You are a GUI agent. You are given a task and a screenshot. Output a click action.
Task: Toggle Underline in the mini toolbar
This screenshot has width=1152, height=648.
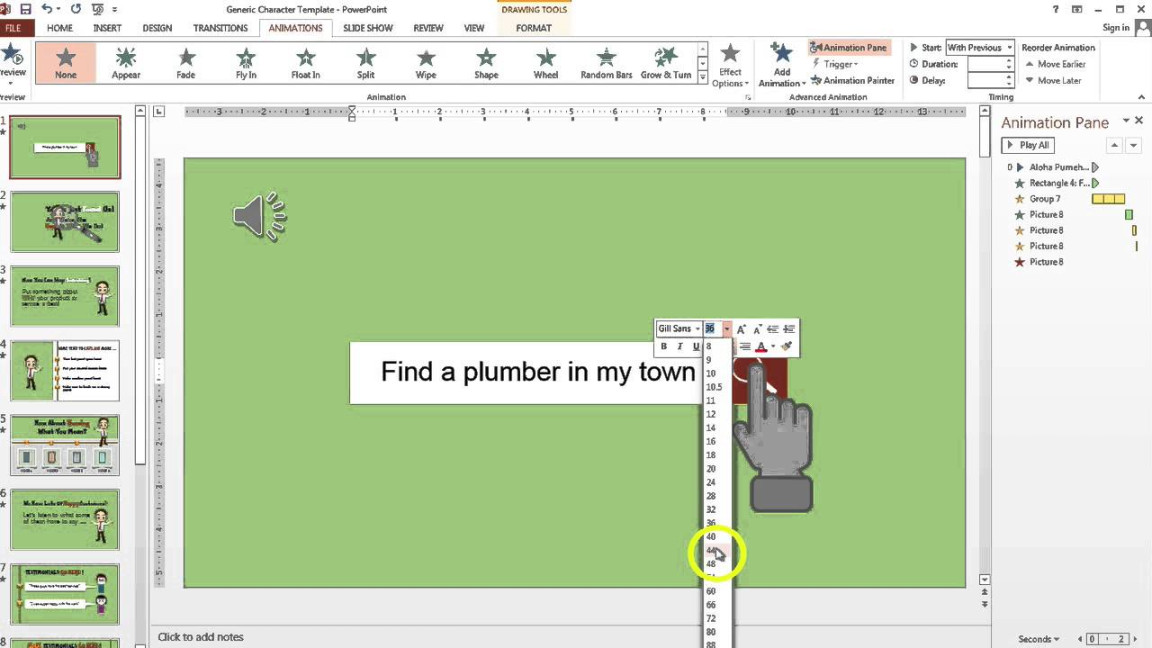(x=695, y=346)
